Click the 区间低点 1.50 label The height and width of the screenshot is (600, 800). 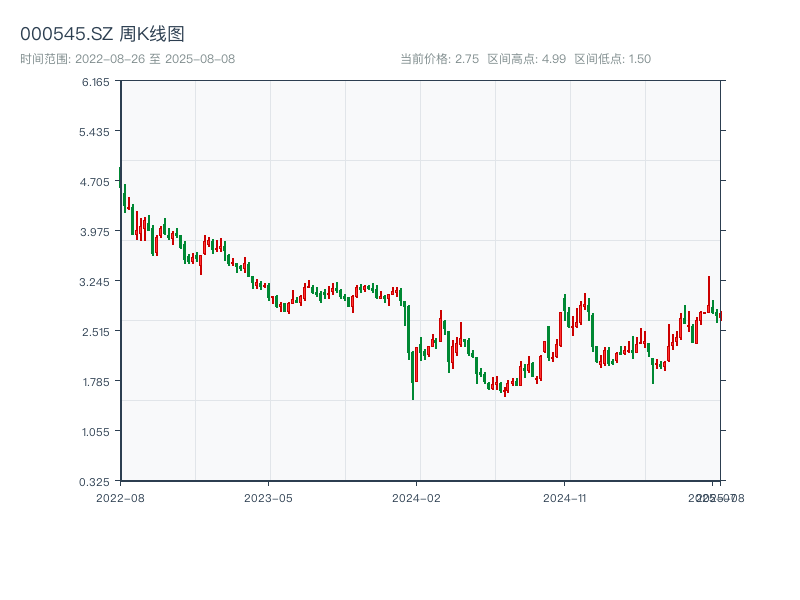pos(613,59)
